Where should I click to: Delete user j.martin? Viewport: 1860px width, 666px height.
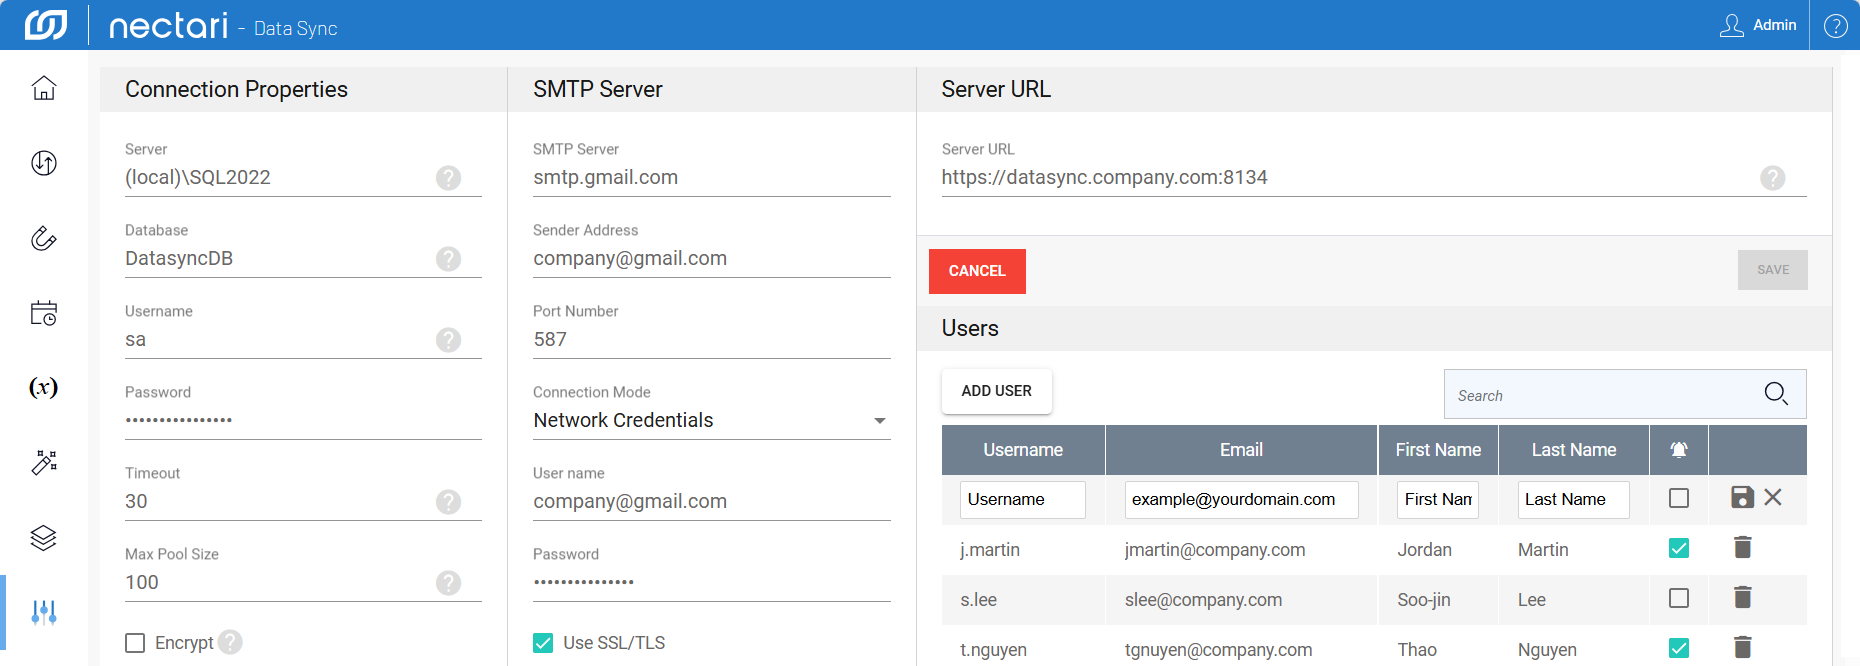click(x=1742, y=547)
